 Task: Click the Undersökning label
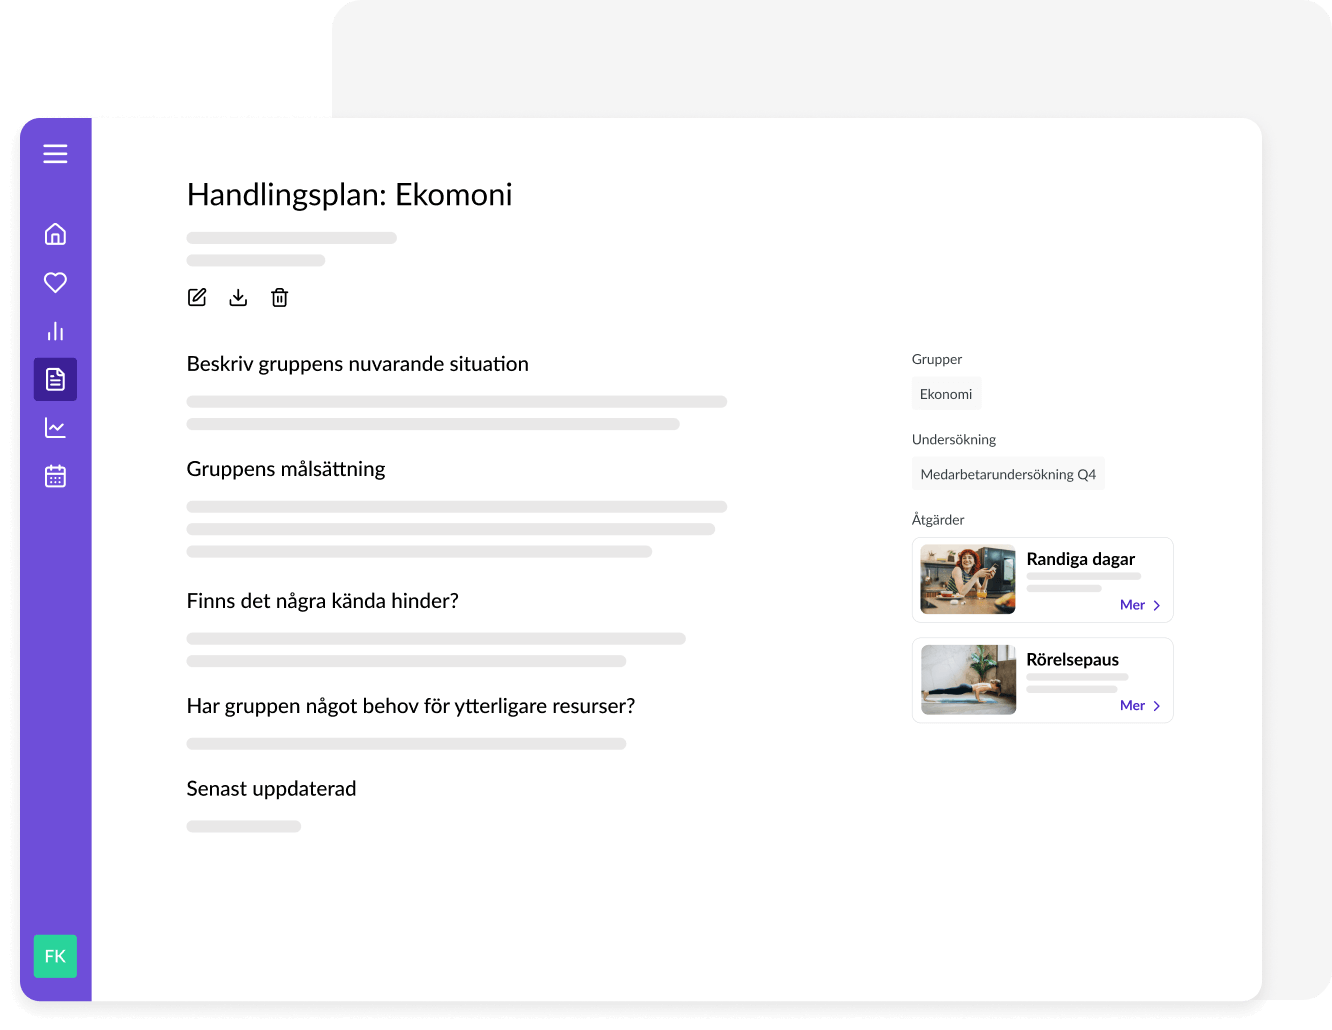coord(954,439)
